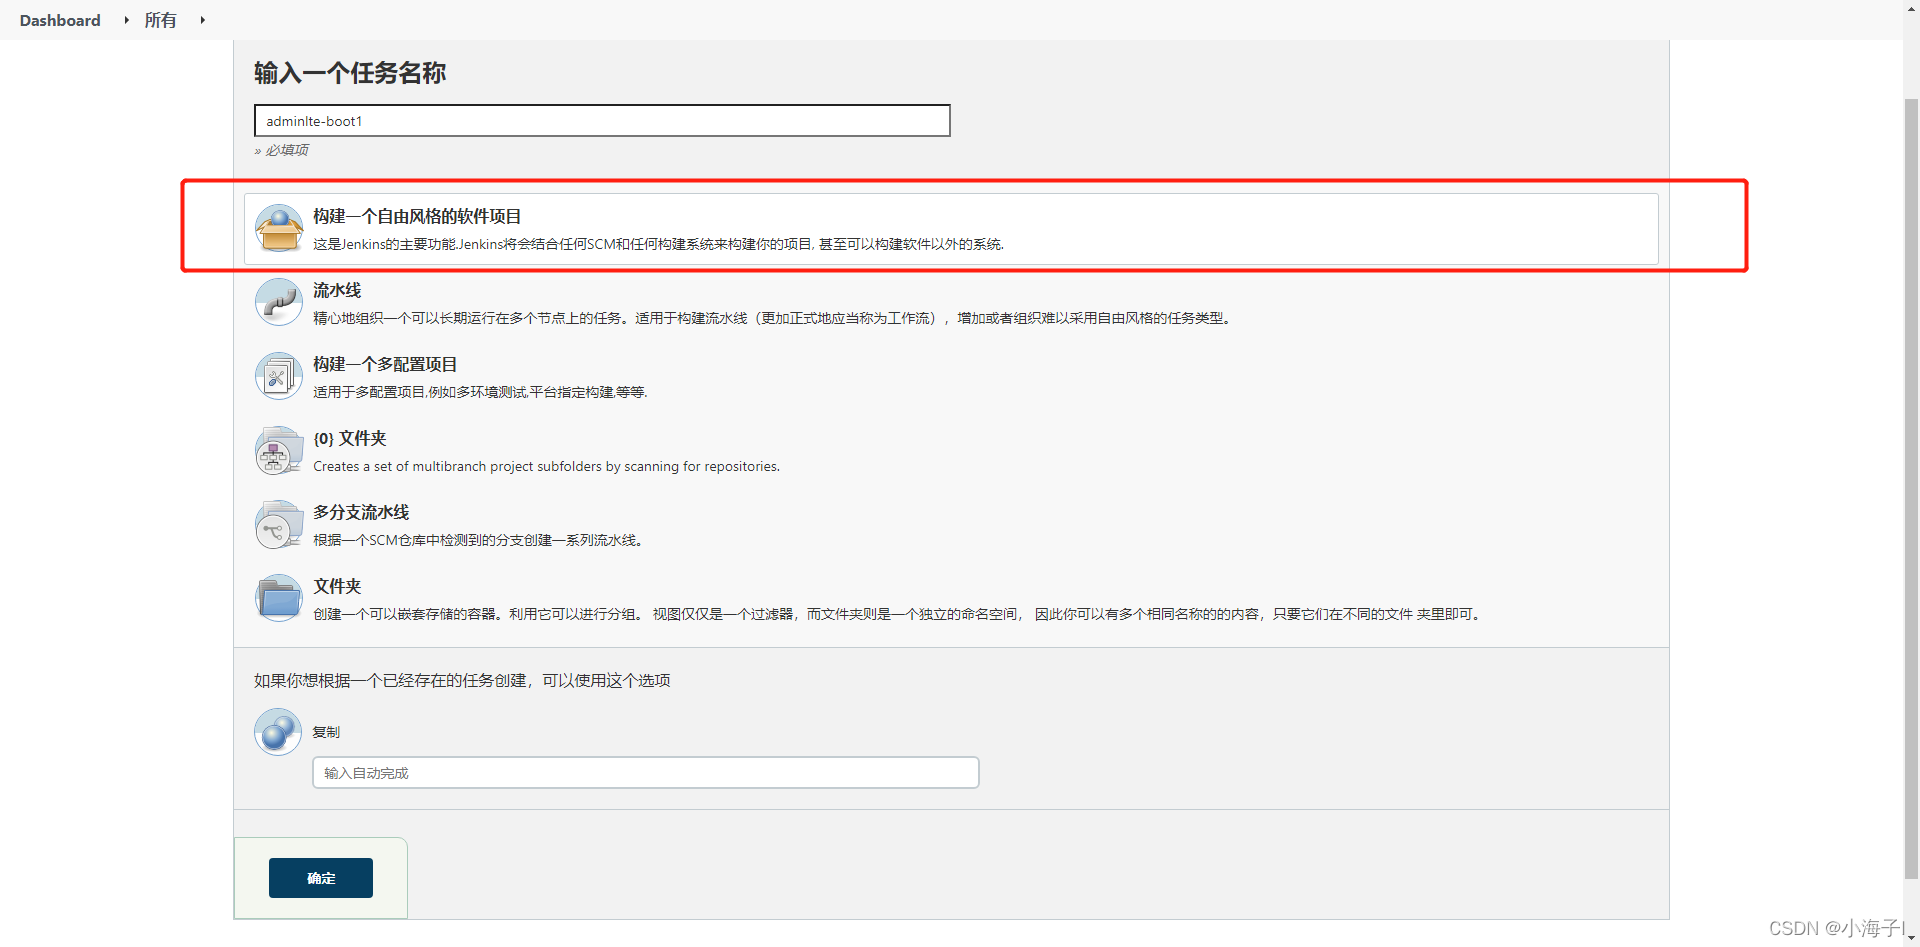Click the 'Creates a set of multibranch project' text
The image size is (1920, 947).
[546, 466]
